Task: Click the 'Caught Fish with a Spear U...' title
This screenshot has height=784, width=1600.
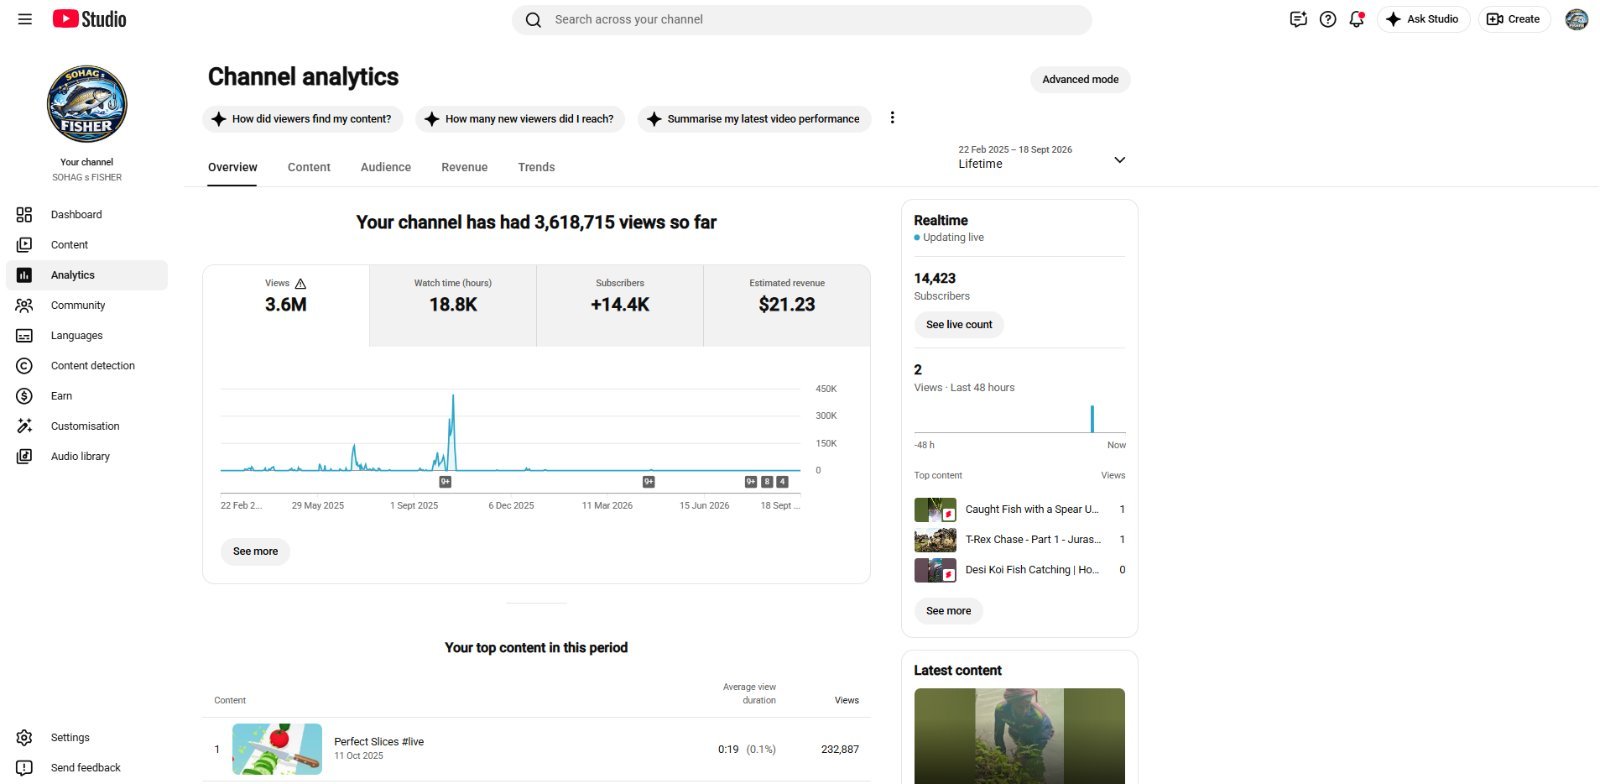Action: pyautogui.click(x=1032, y=510)
